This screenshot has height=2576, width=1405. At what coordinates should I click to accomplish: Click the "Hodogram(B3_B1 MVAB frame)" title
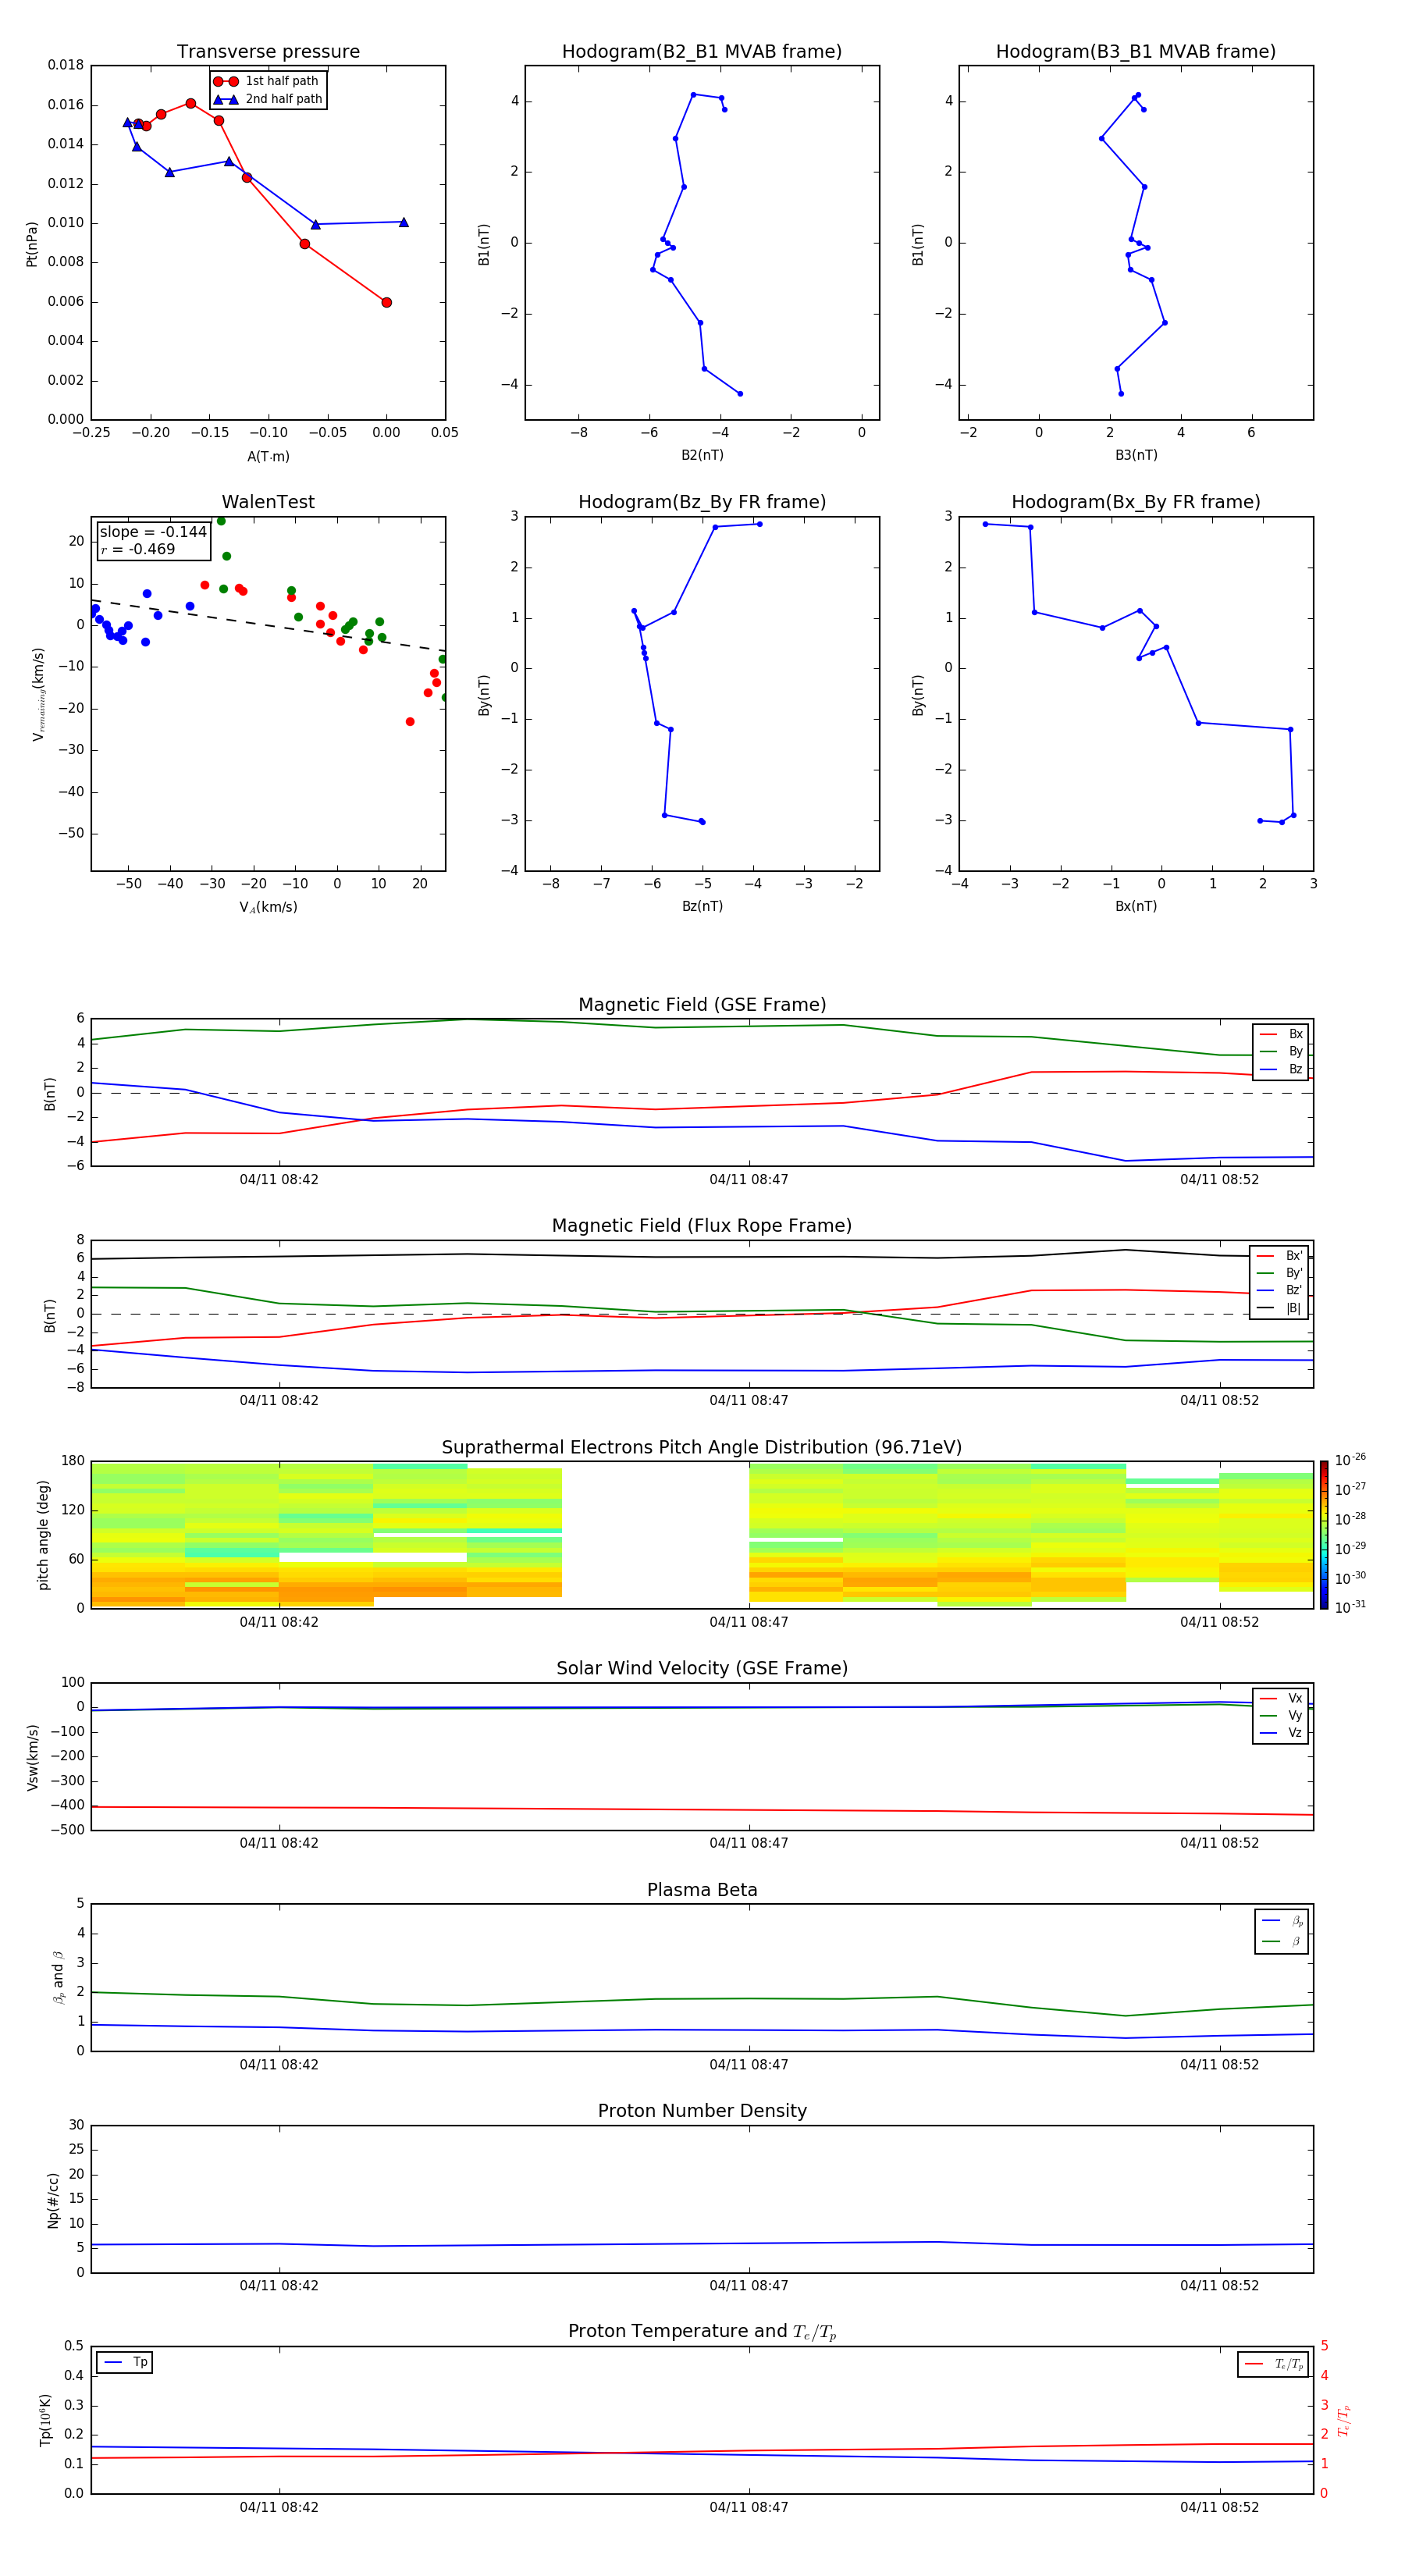click(x=1136, y=52)
